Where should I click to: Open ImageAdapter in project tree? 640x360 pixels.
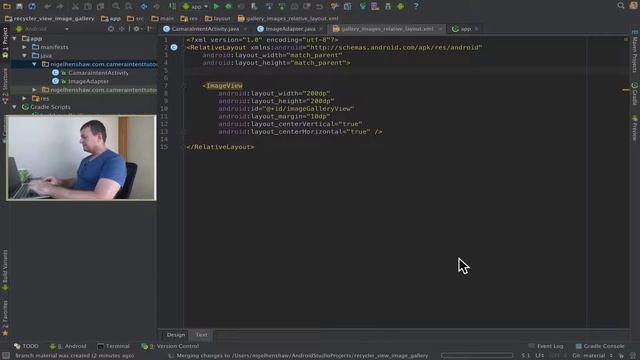click(88, 81)
